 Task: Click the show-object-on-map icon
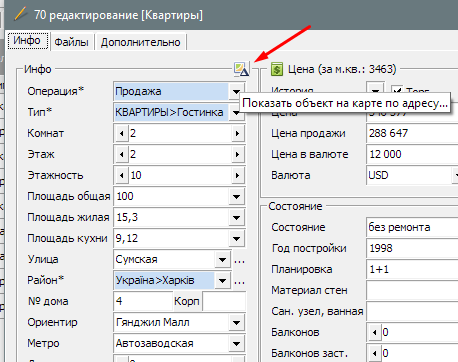(x=241, y=69)
